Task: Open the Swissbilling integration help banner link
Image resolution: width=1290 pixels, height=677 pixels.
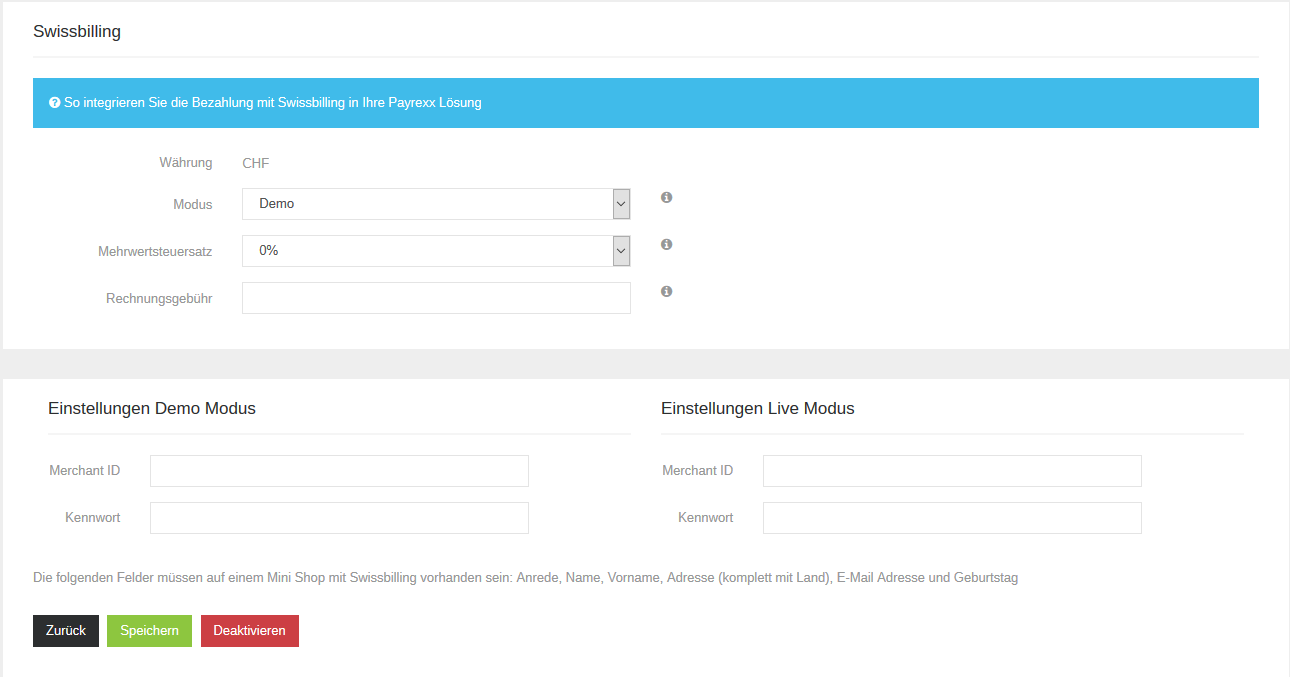Action: click(x=273, y=102)
